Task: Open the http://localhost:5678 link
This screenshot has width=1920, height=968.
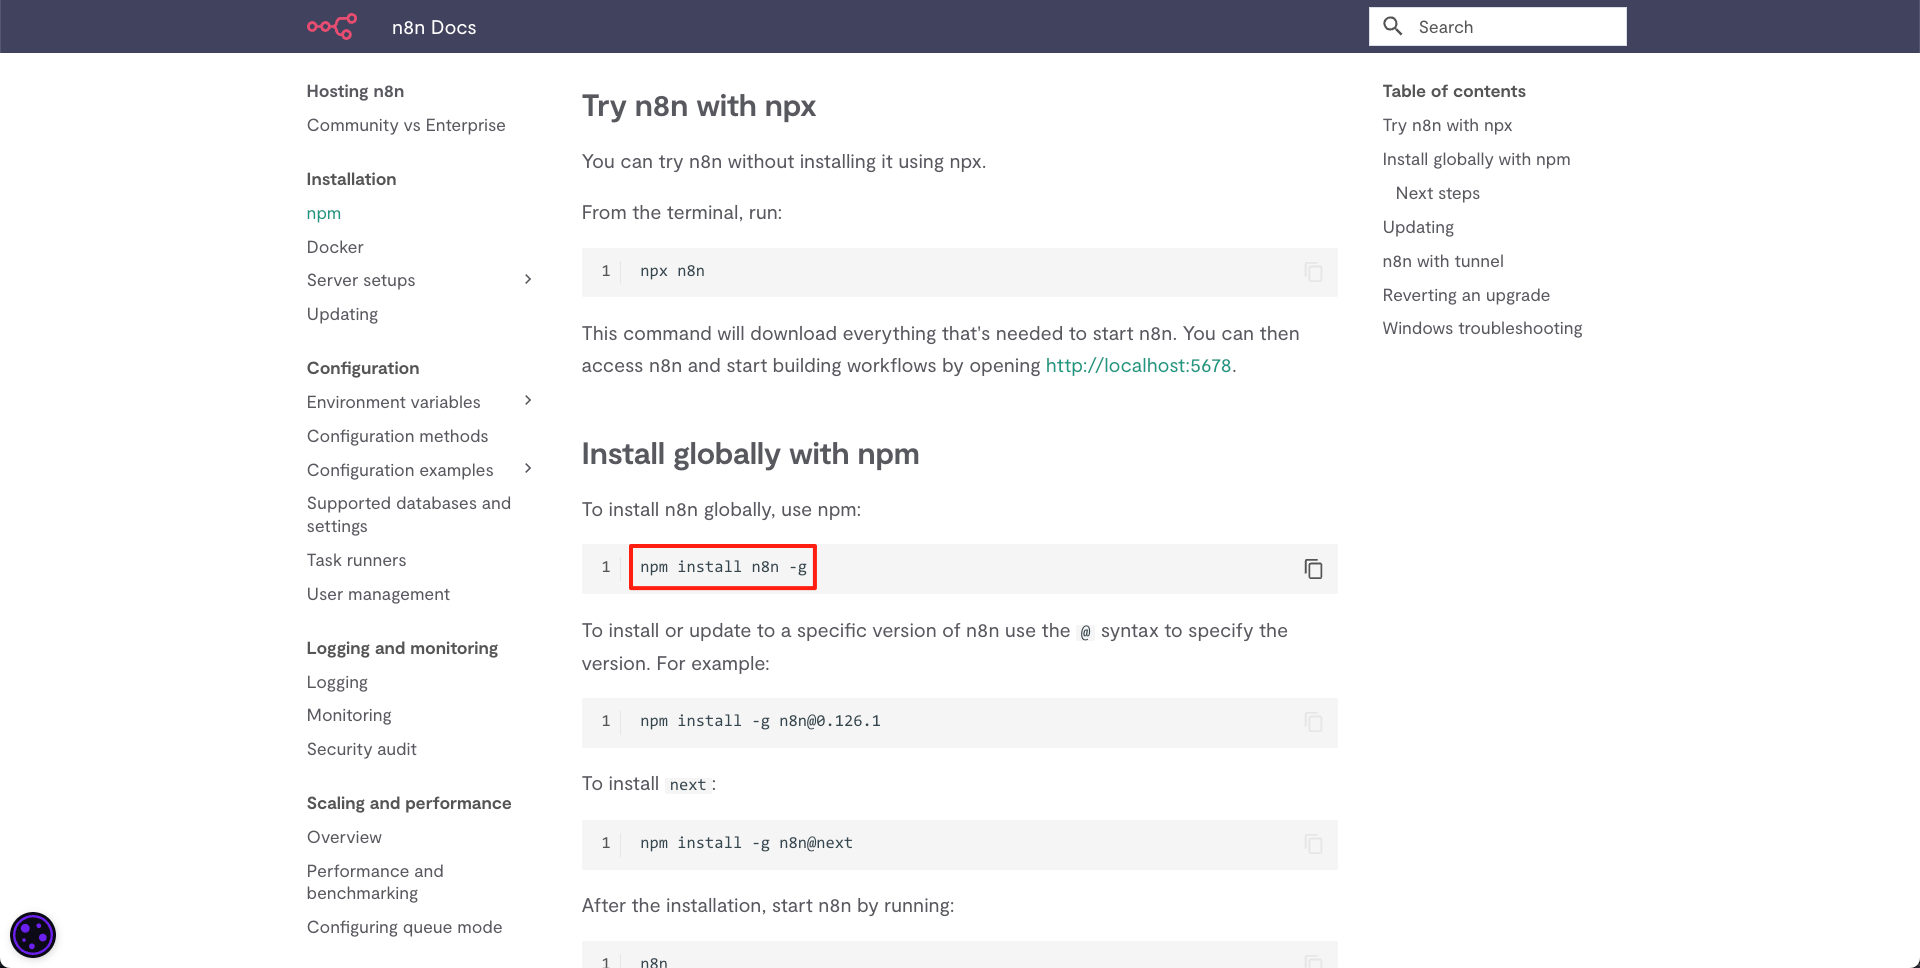Action: pyautogui.click(x=1138, y=366)
